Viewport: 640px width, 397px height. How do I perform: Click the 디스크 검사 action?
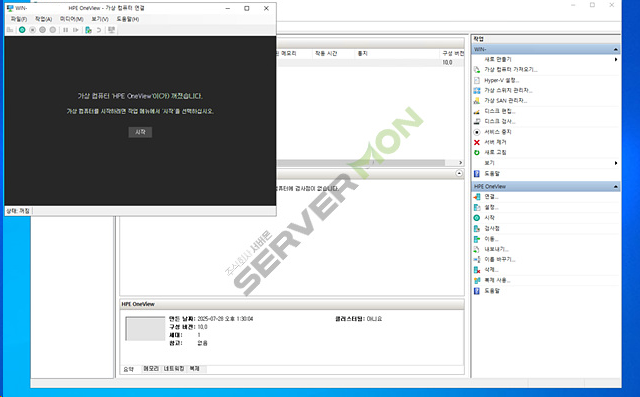pos(500,121)
